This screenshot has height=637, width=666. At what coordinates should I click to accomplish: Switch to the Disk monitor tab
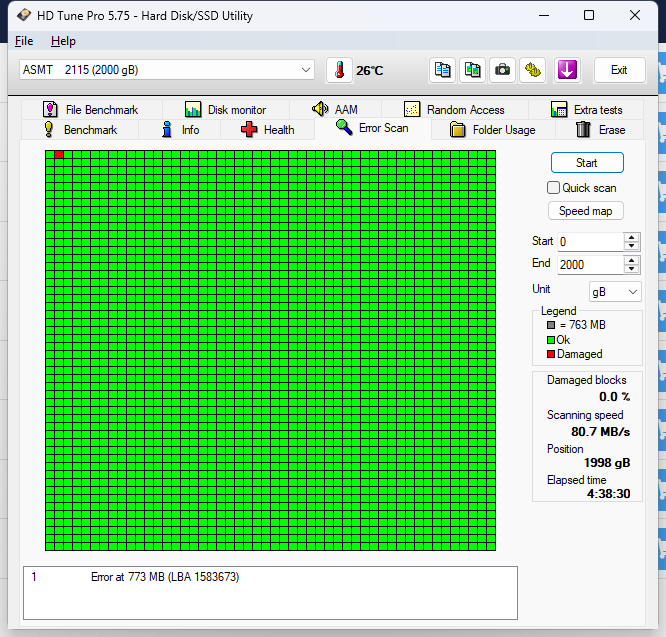[x=226, y=110]
